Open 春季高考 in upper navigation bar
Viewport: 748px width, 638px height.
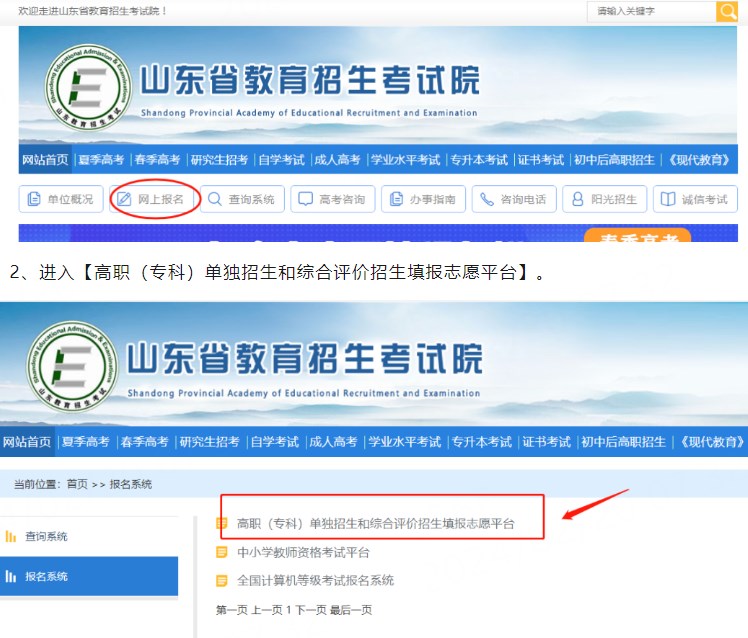[157, 159]
